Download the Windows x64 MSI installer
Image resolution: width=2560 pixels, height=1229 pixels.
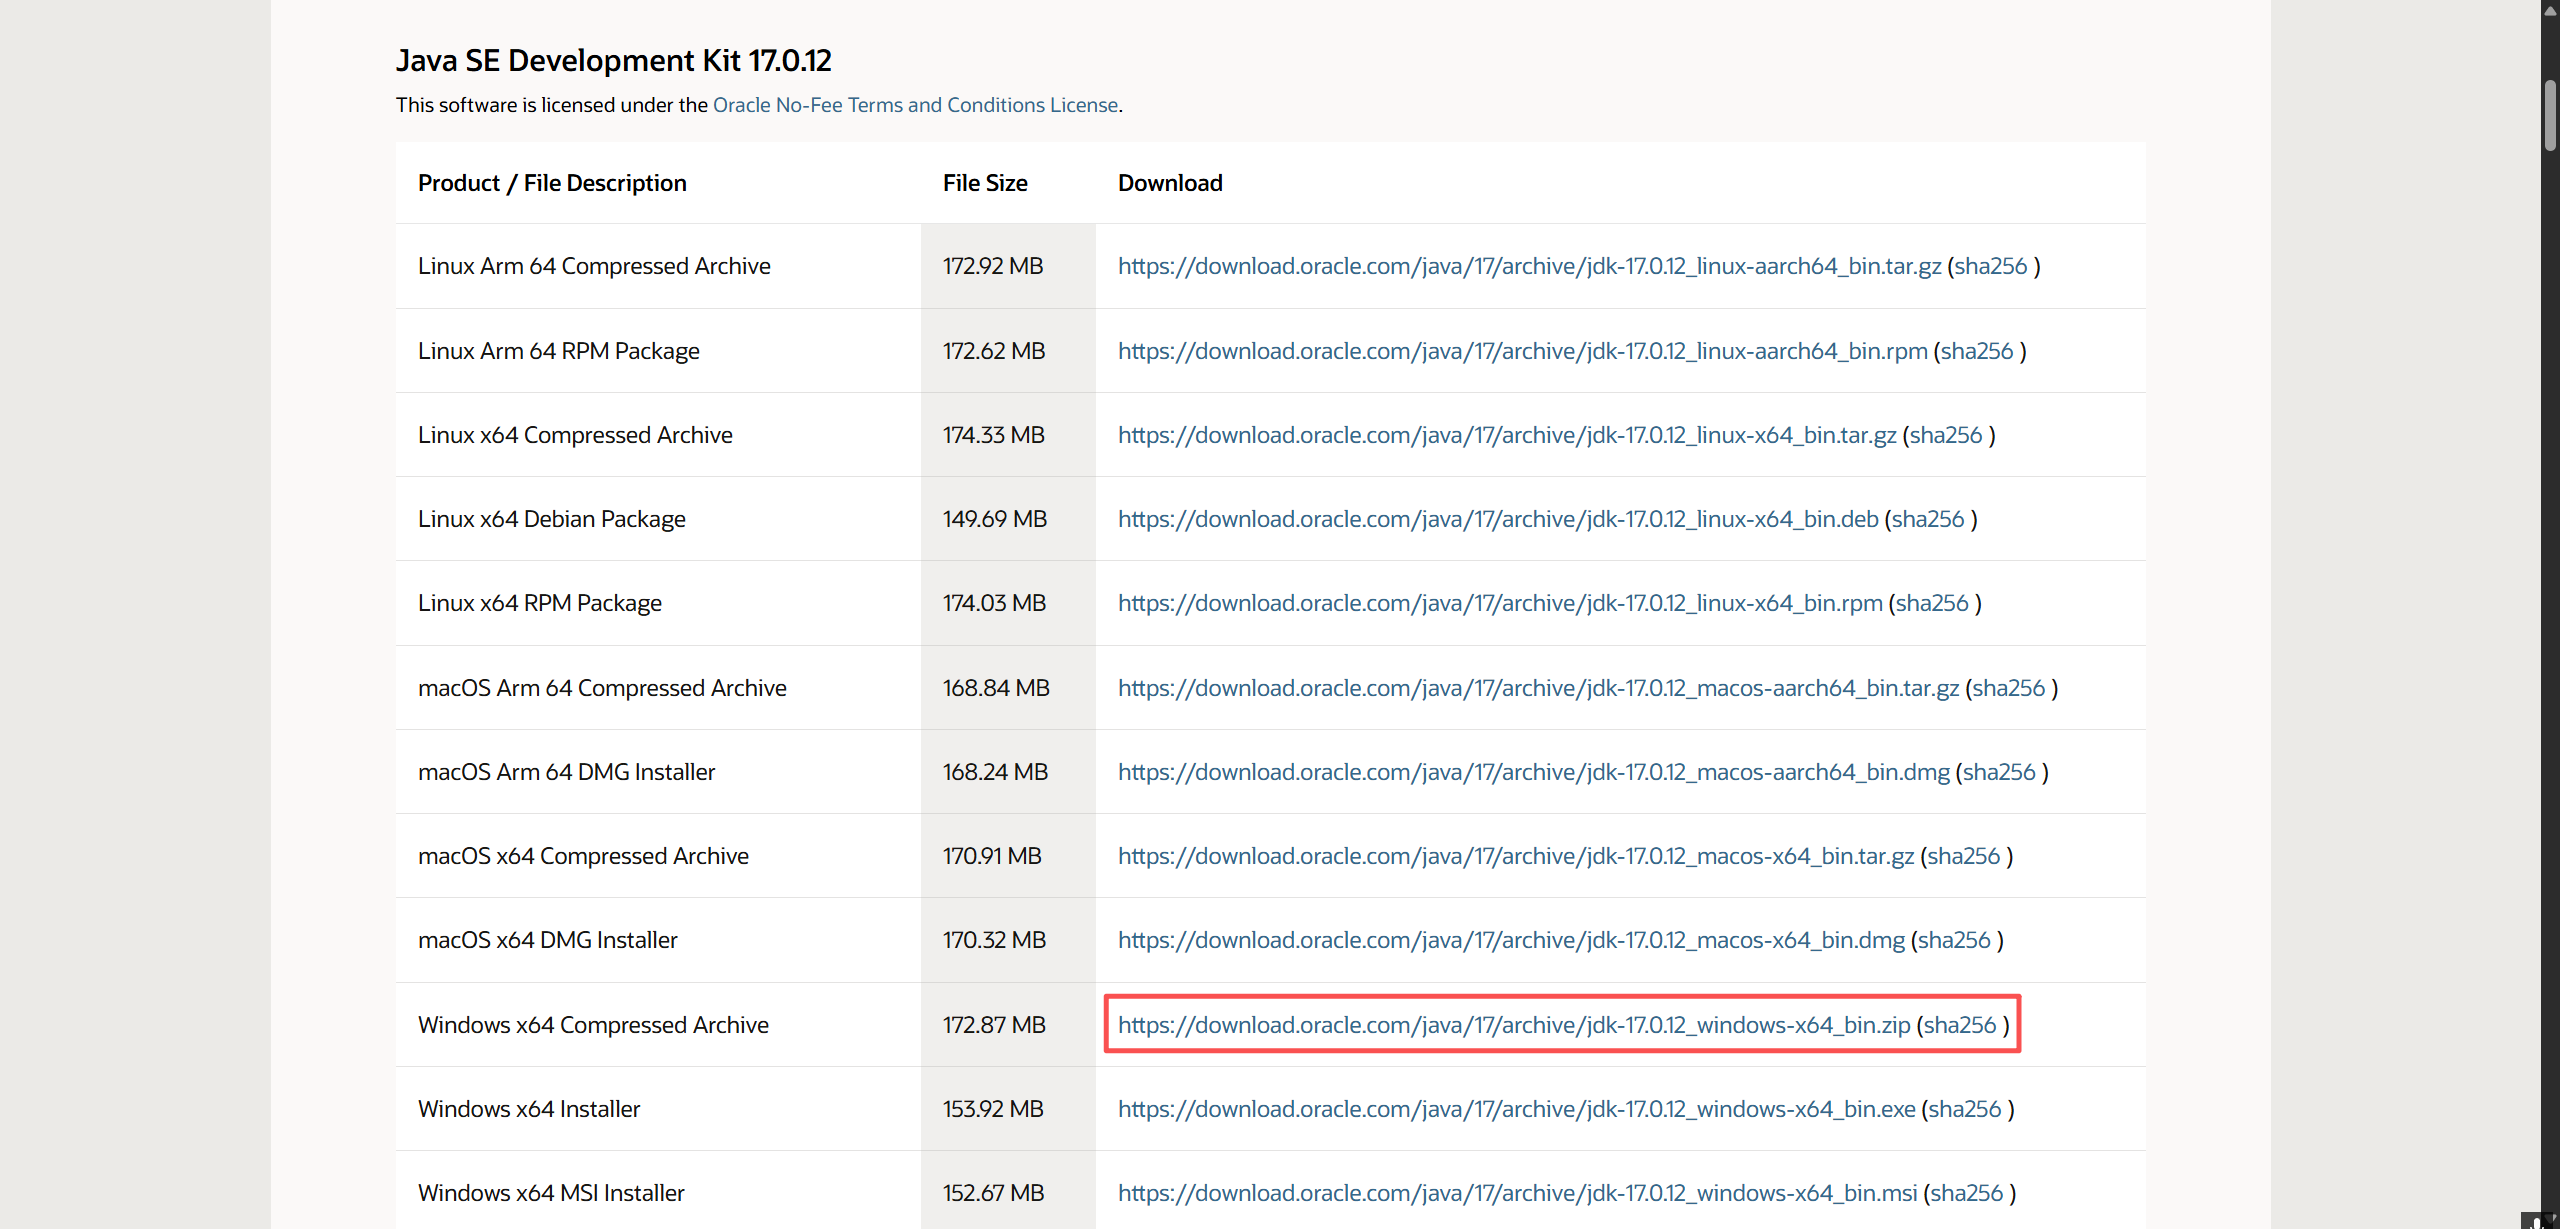point(1517,1193)
